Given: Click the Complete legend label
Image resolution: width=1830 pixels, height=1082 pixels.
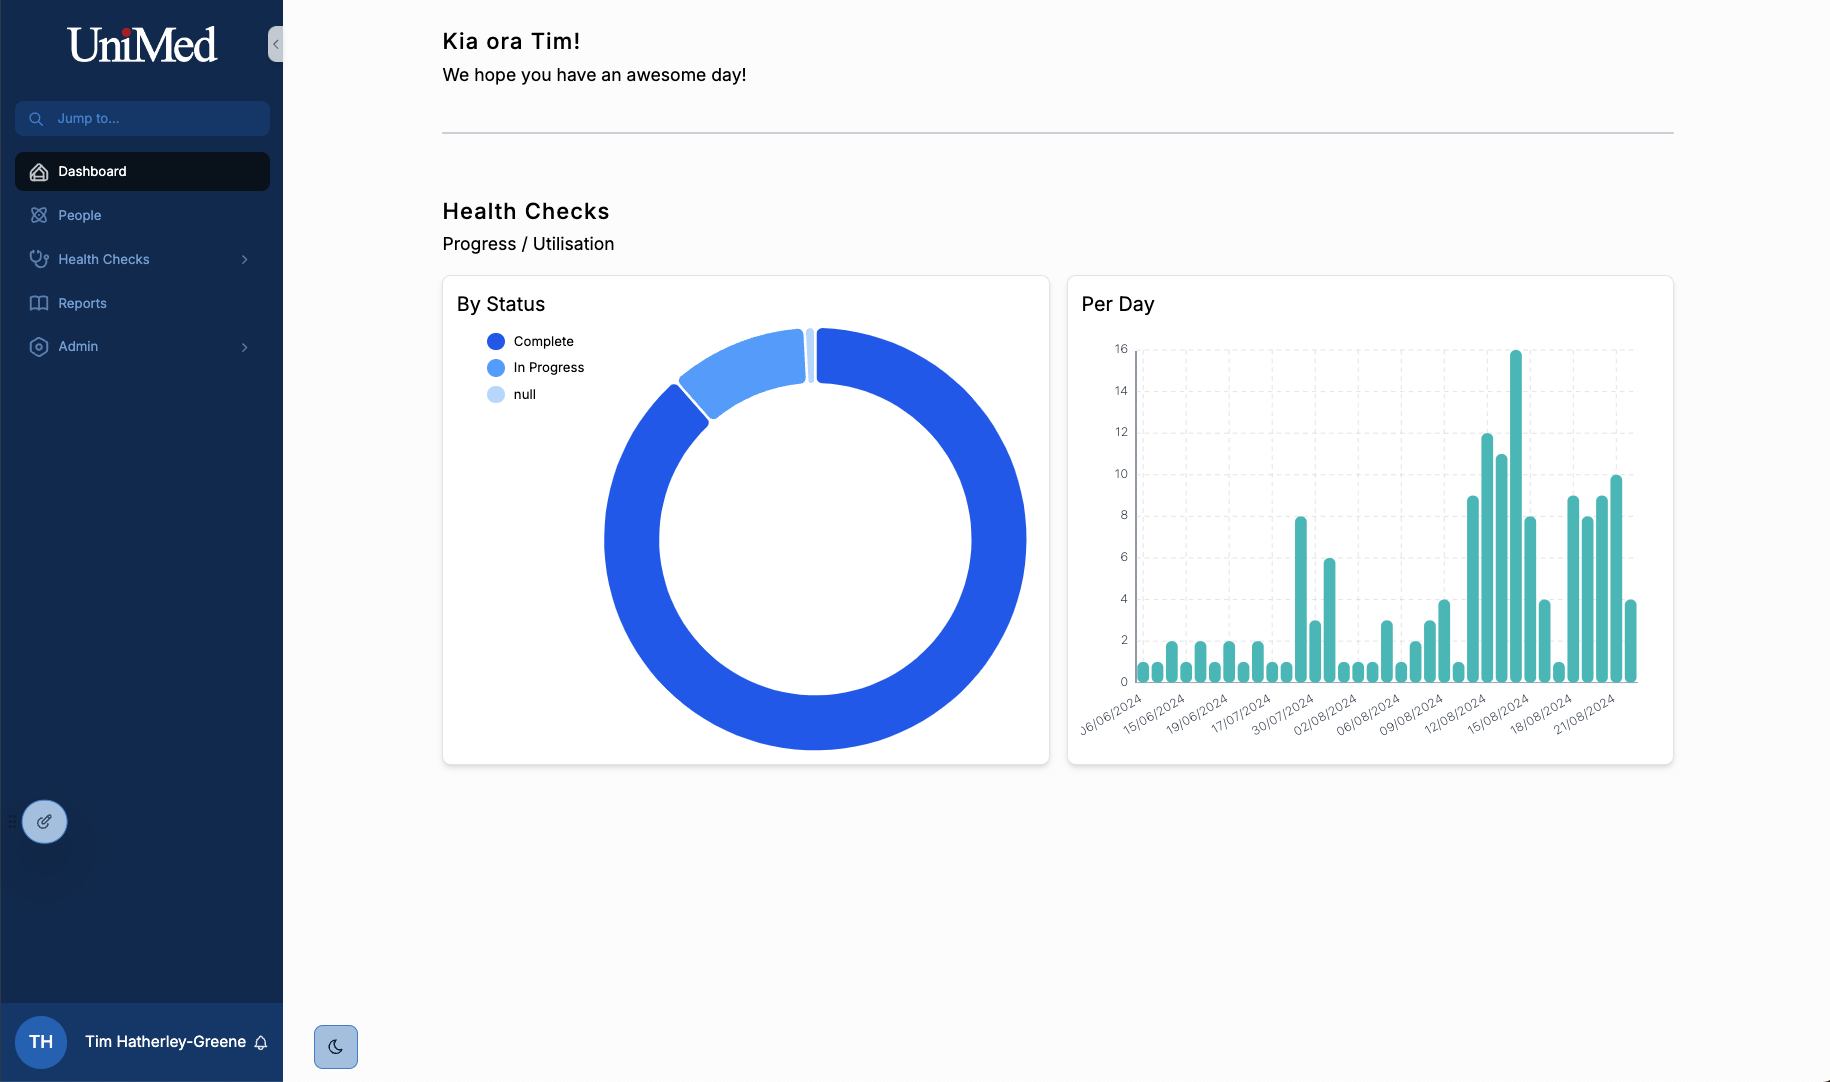Looking at the screenshot, I should [x=544, y=342].
